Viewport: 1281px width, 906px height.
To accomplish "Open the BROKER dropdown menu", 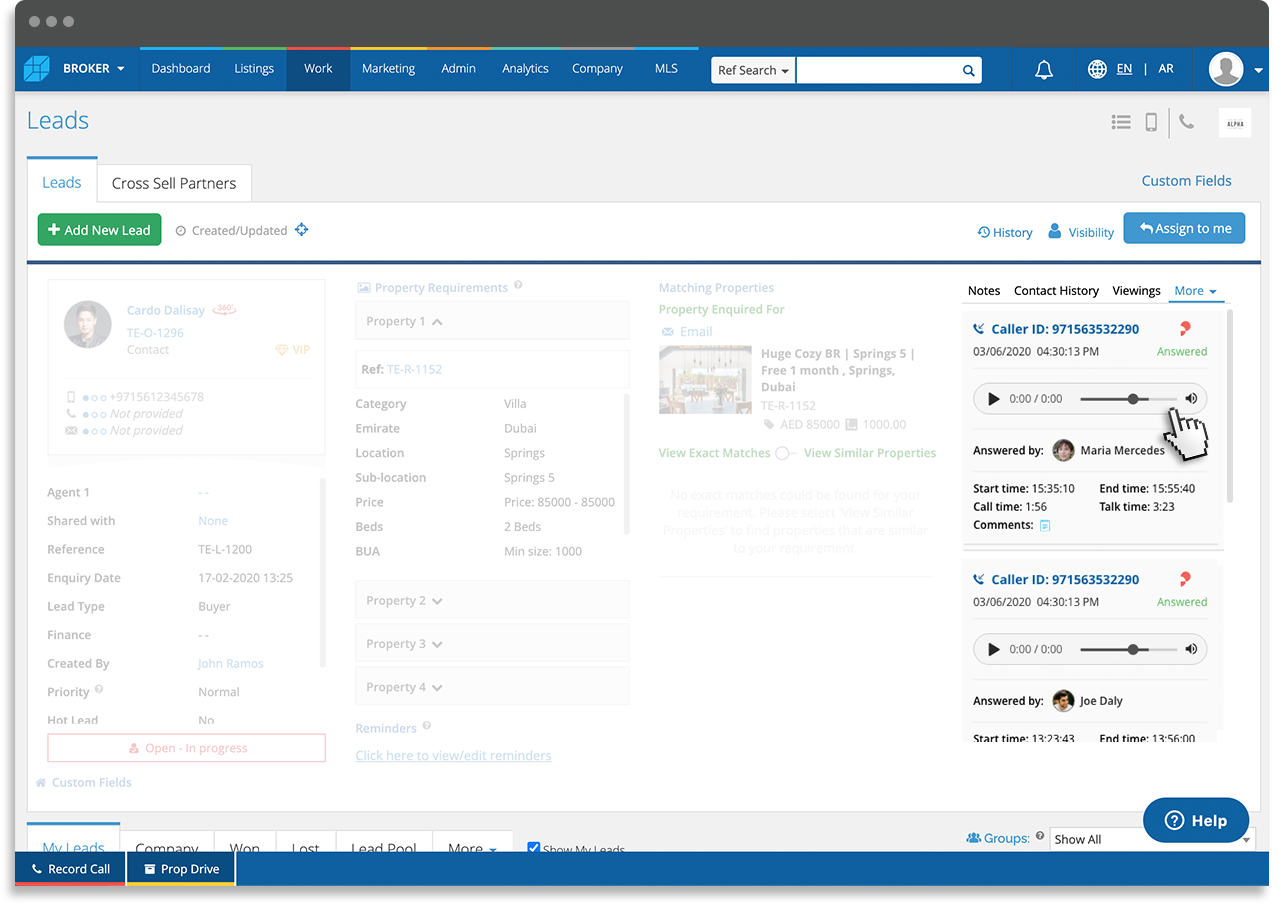I will tap(93, 69).
